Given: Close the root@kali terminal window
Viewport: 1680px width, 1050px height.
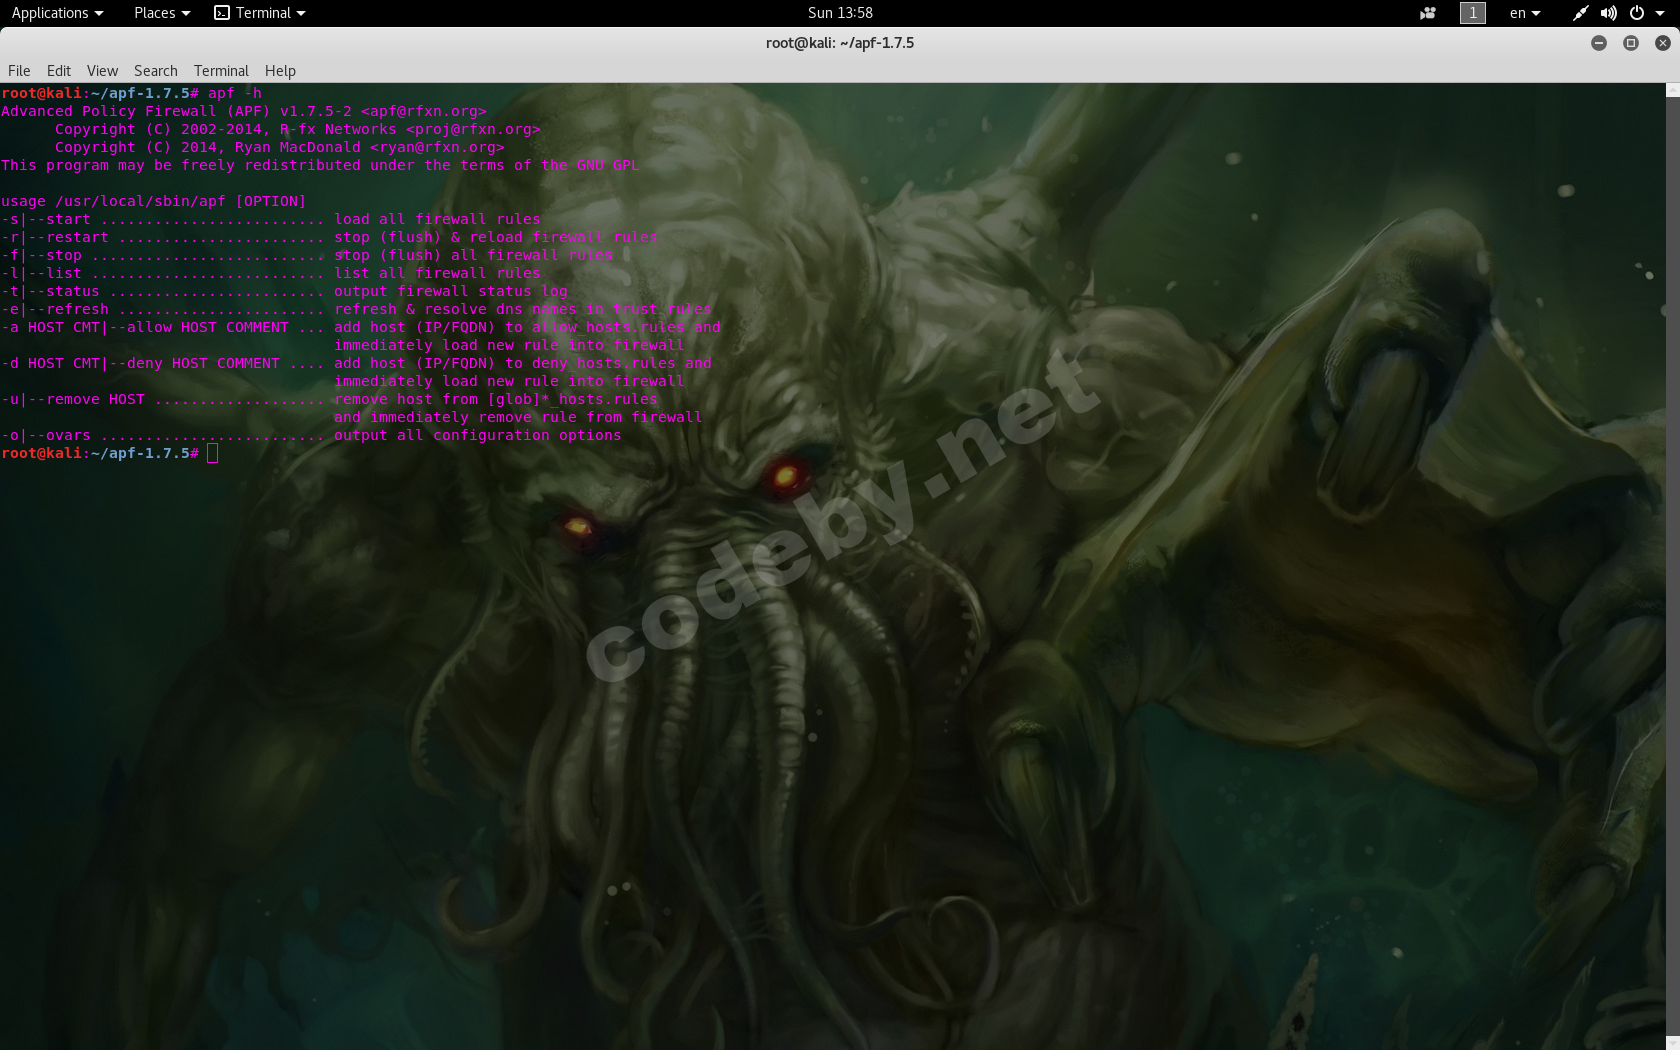Looking at the screenshot, I should (x=1663, y=43).
